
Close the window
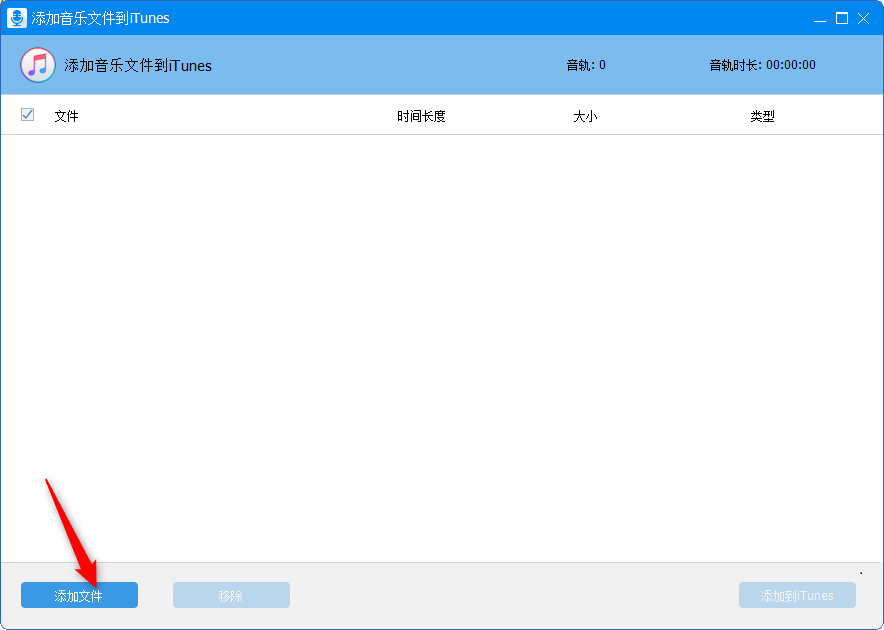coord(863,18)
